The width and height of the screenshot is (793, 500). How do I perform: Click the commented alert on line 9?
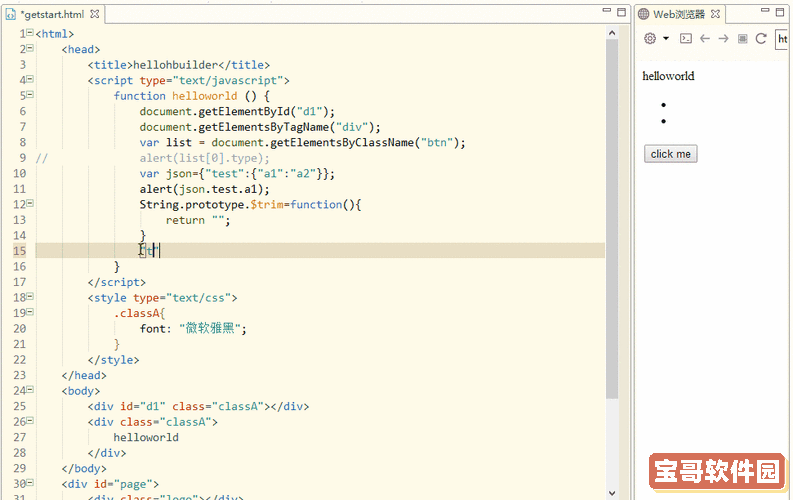point(205,158)
